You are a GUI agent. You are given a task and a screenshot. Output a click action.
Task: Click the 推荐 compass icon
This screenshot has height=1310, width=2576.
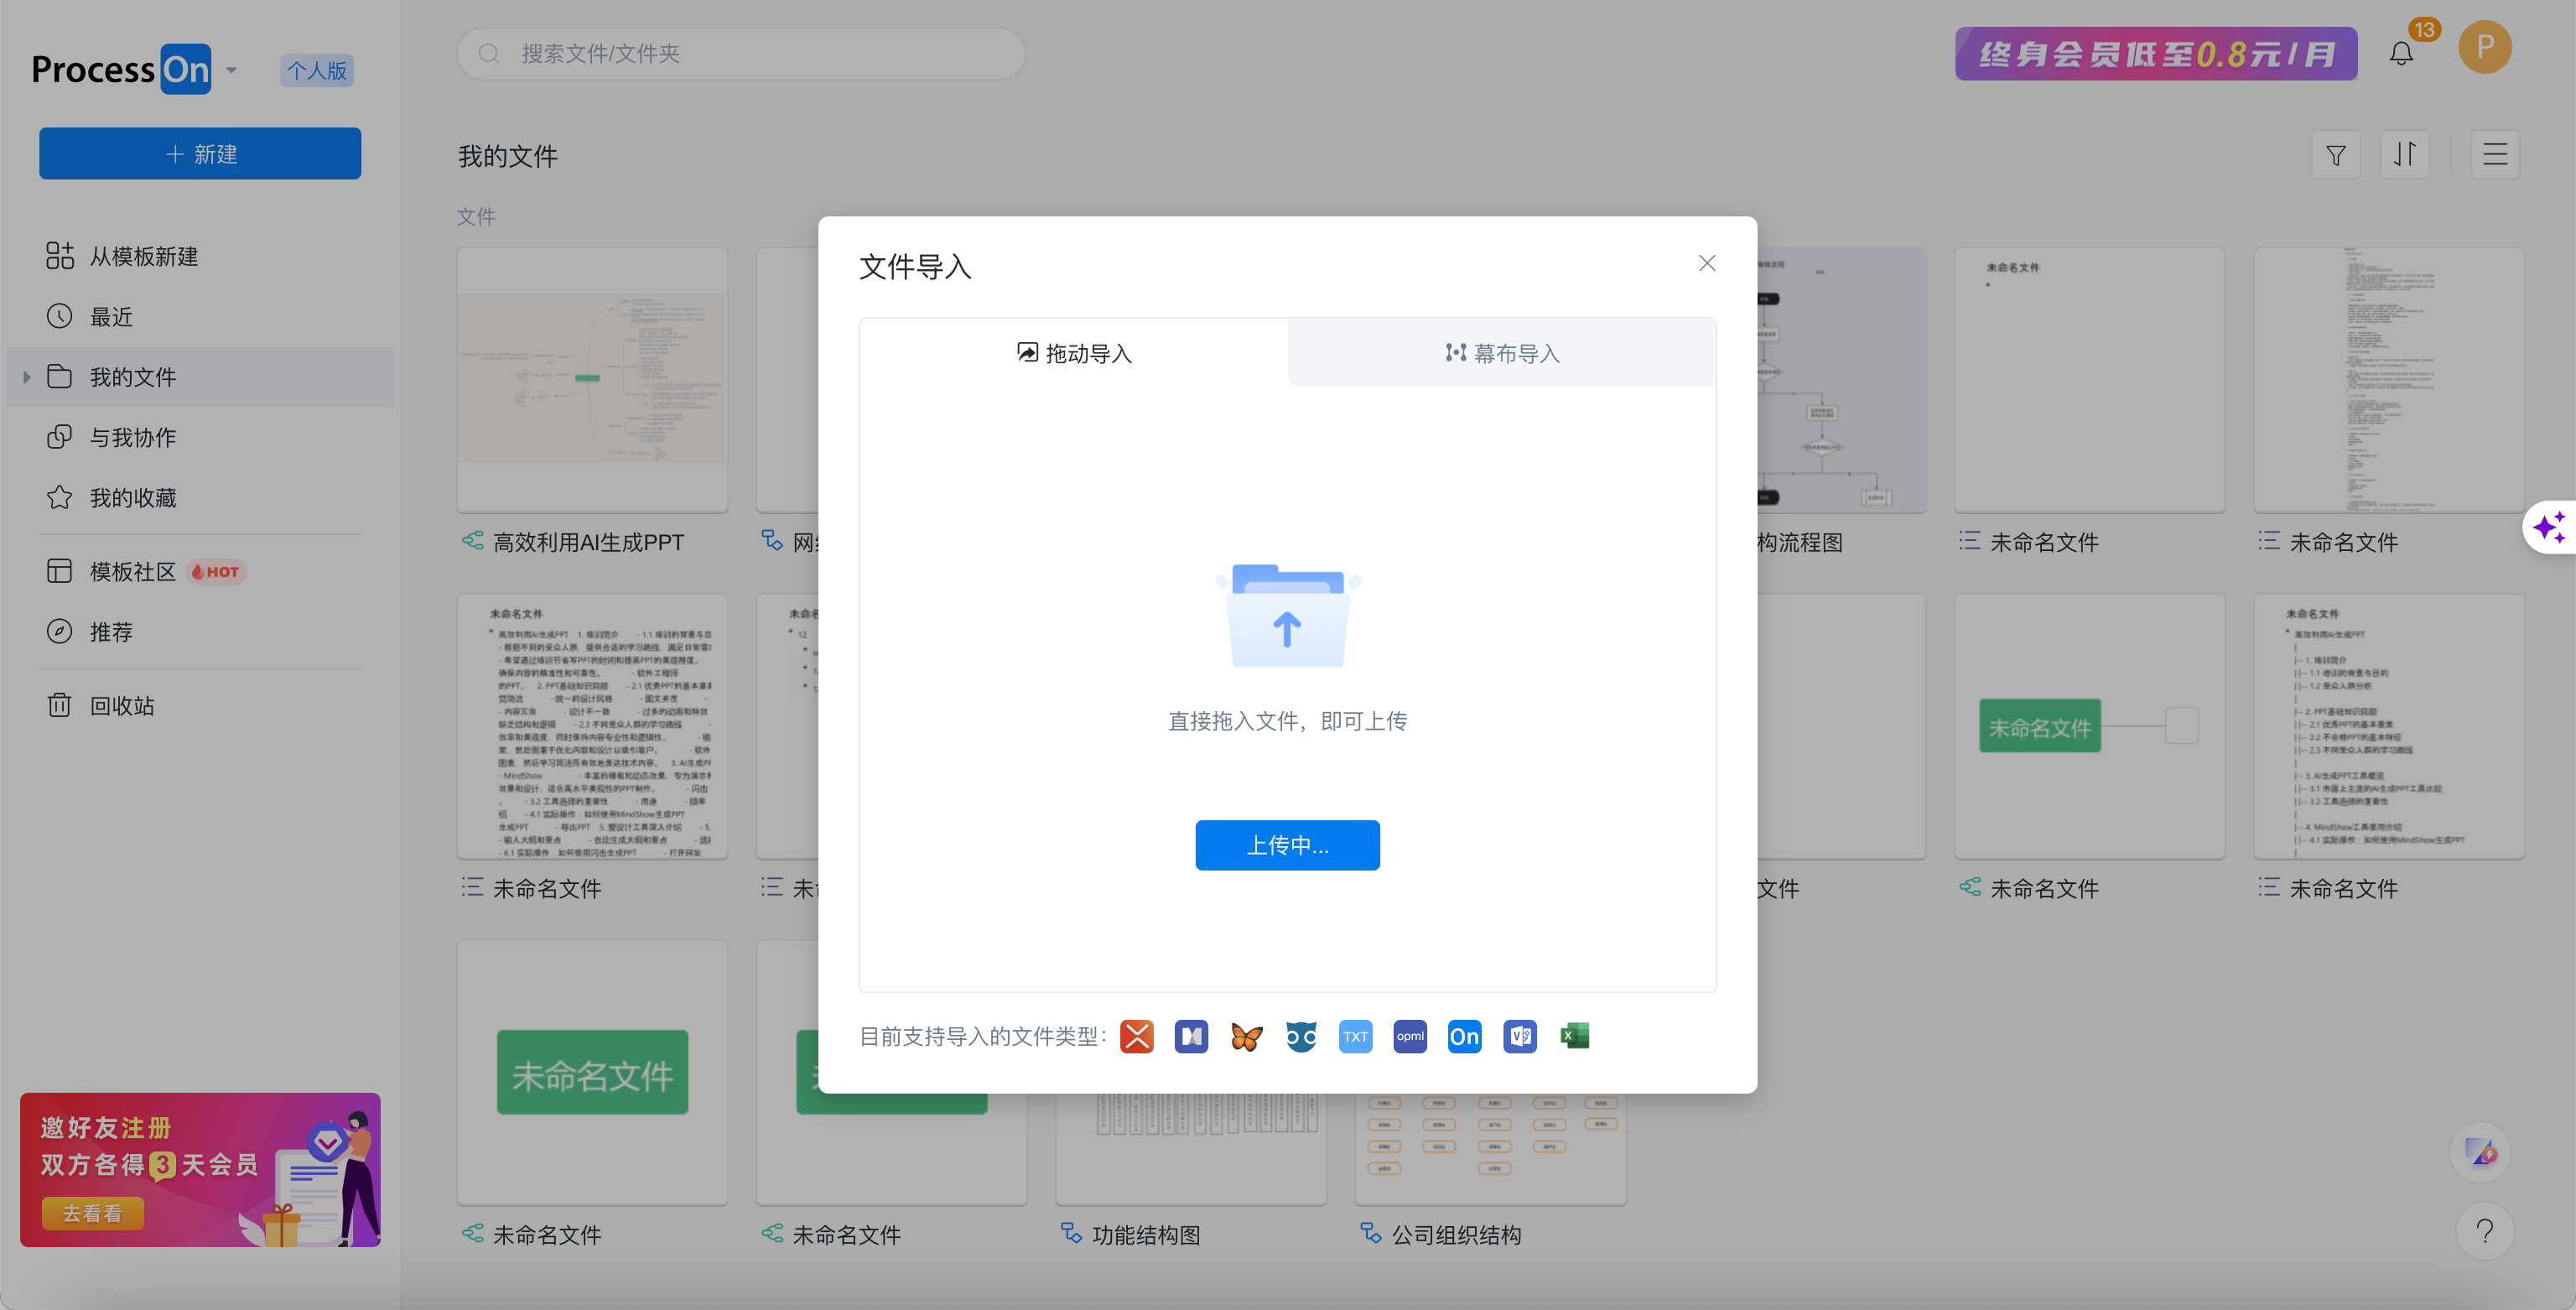(x=60, y=631)
